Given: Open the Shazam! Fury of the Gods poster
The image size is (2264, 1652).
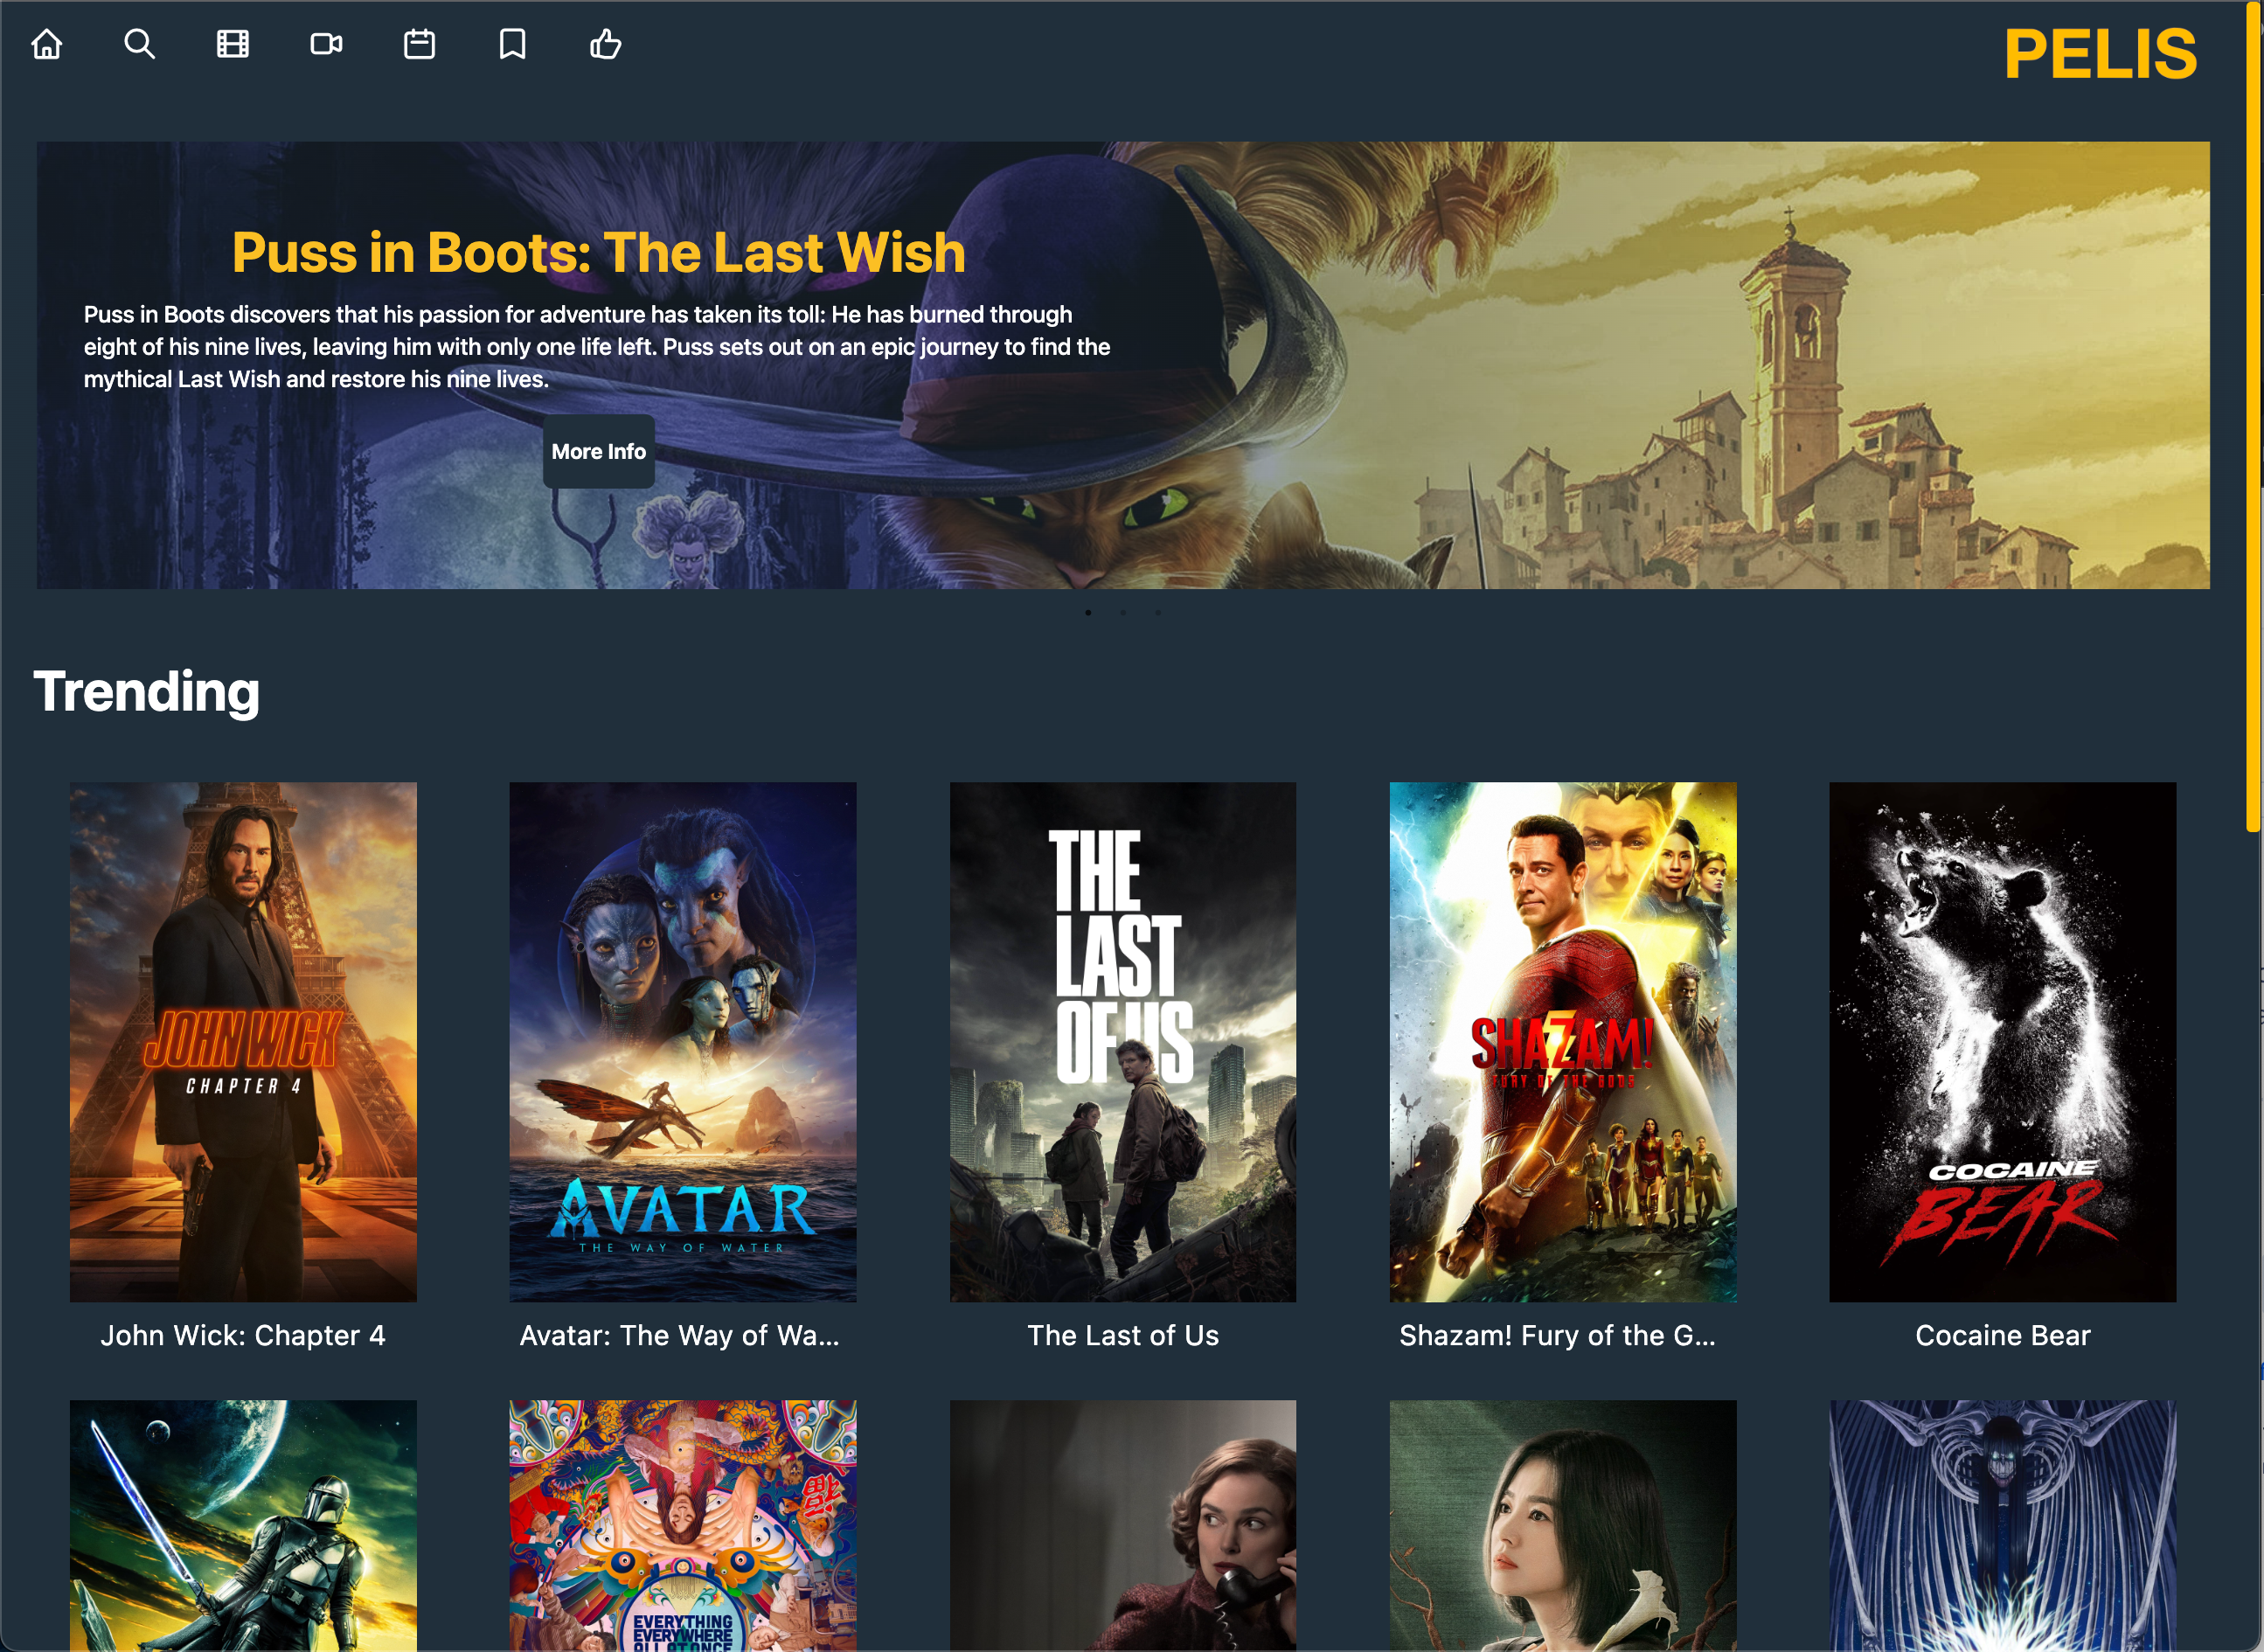Looking at the screenshot, I should pyautogui.click(x=1563, y=1042).
